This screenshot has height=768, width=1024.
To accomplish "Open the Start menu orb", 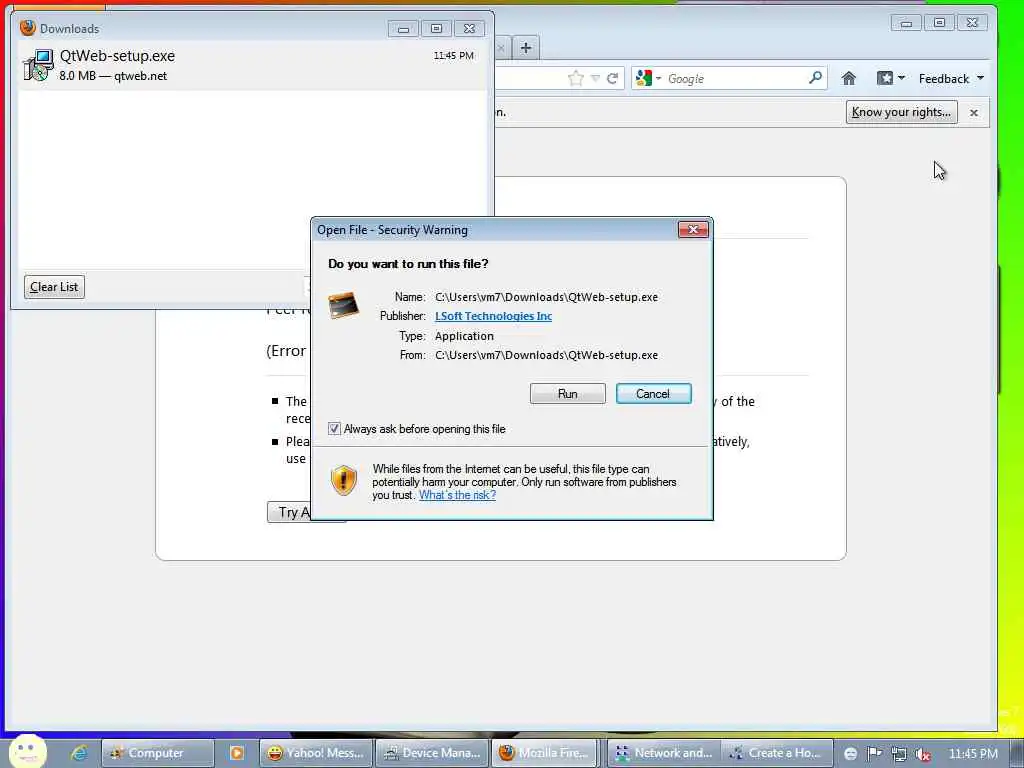I will pos(27,751).
